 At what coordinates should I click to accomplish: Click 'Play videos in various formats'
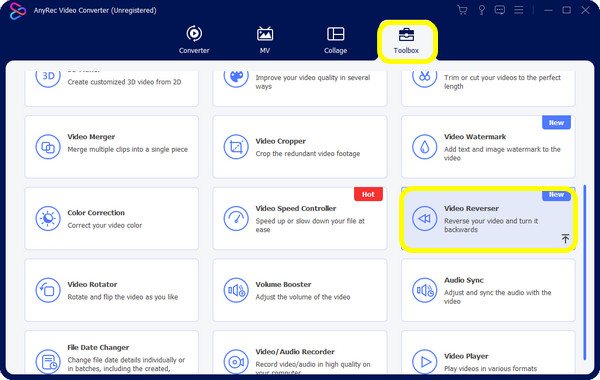[x=490, y=369]
